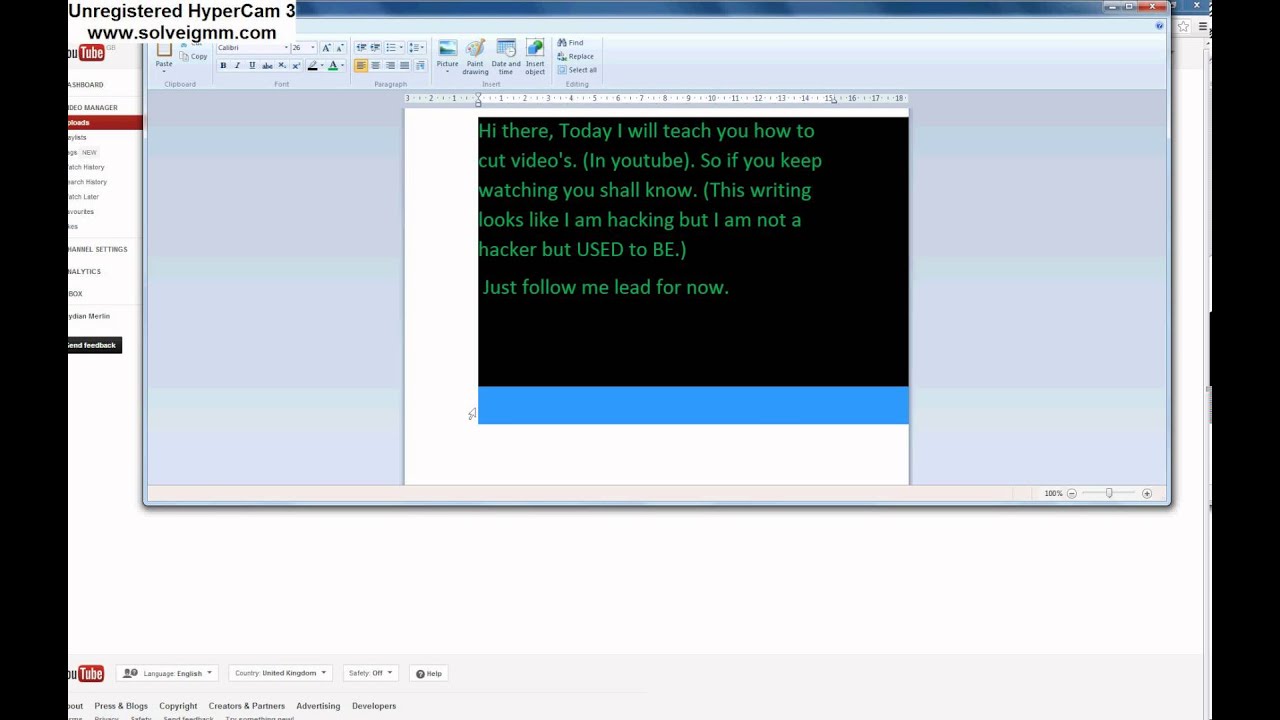The width and height of the screenshot is (1280, 720).
Task: Toggle Underline formatting
Action: click(252, 66)
